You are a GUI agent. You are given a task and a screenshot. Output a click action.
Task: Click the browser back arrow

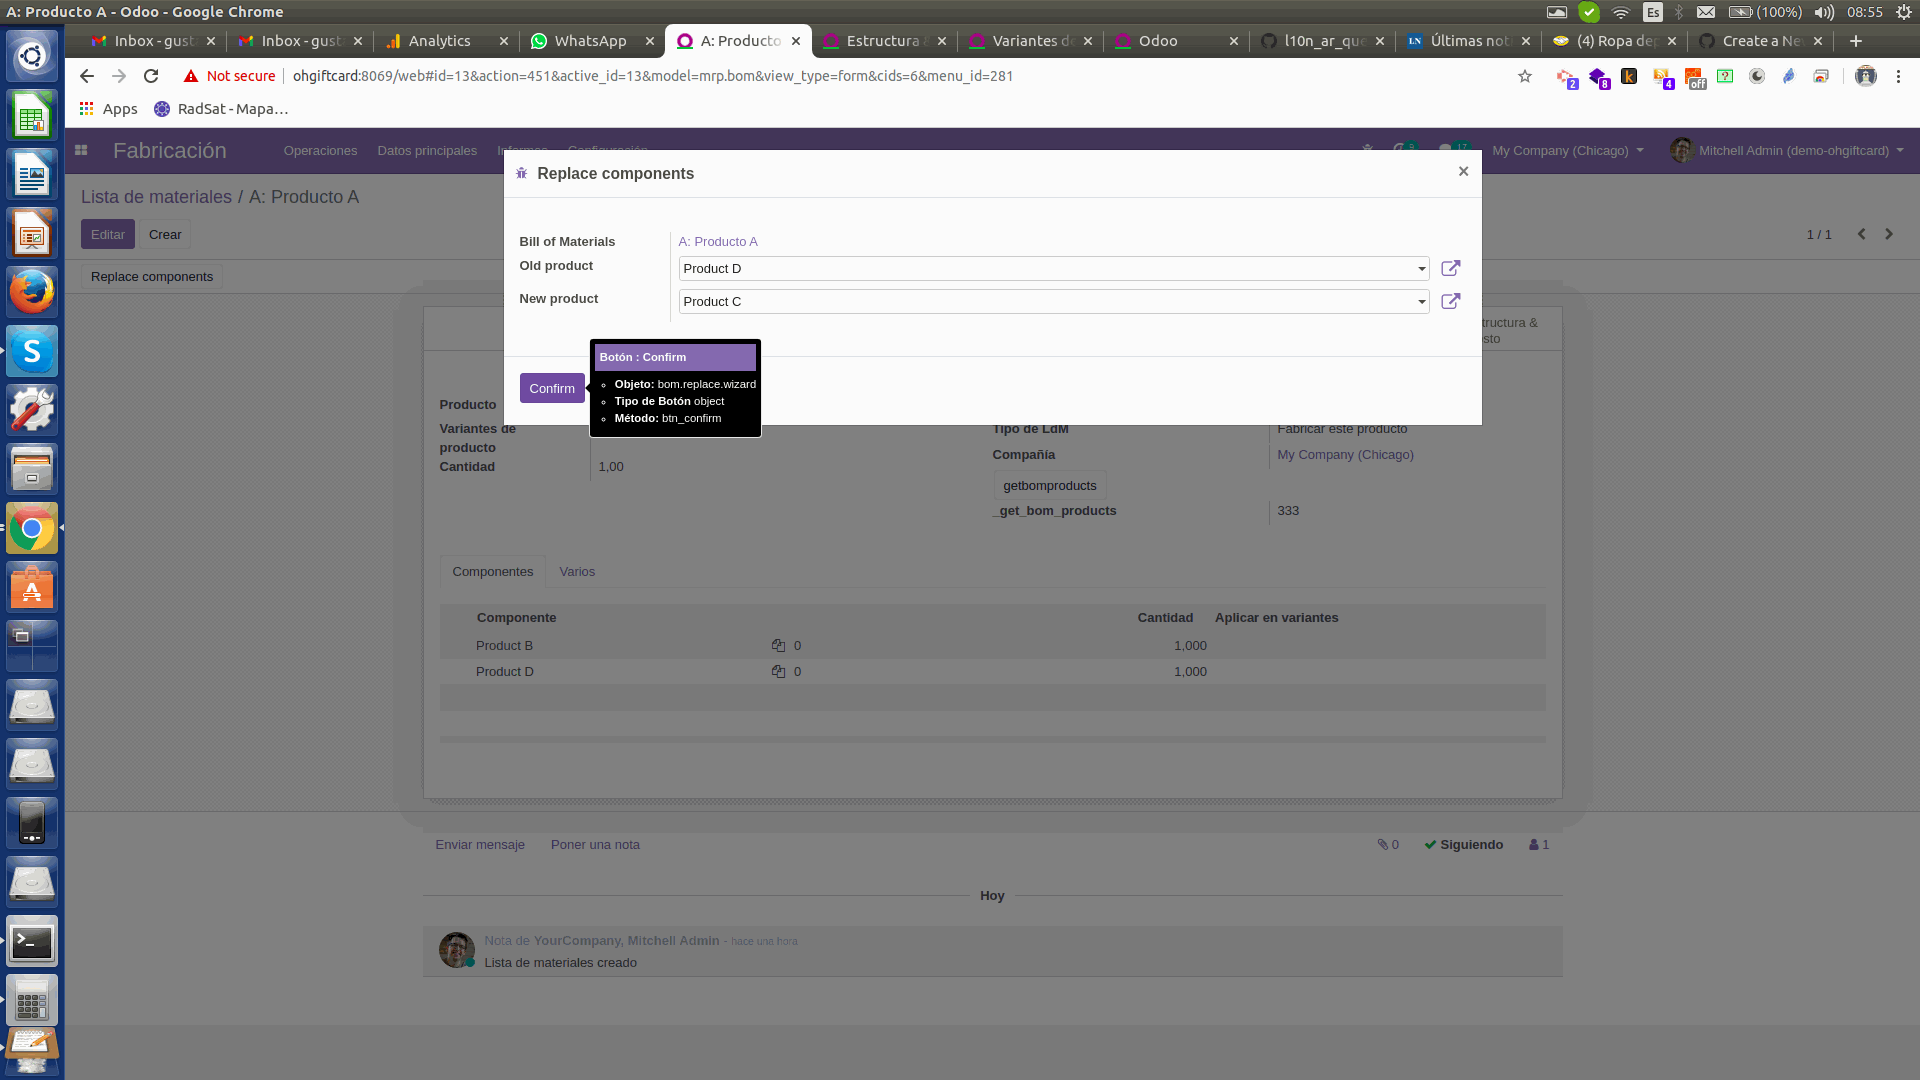tap(87, 76)
